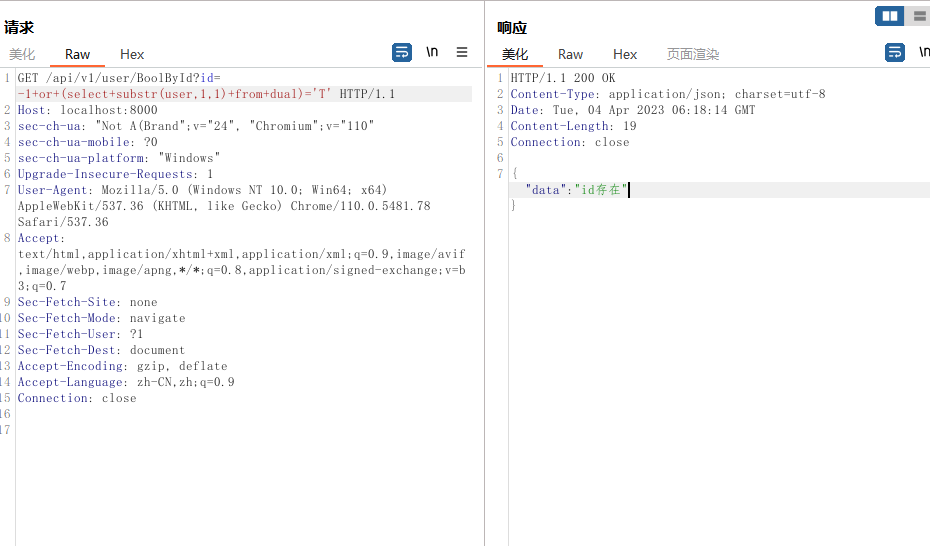The width and height of the screenshot is (930, 546).
Task: Click the "id存在" value in response body
Action: 601,190
